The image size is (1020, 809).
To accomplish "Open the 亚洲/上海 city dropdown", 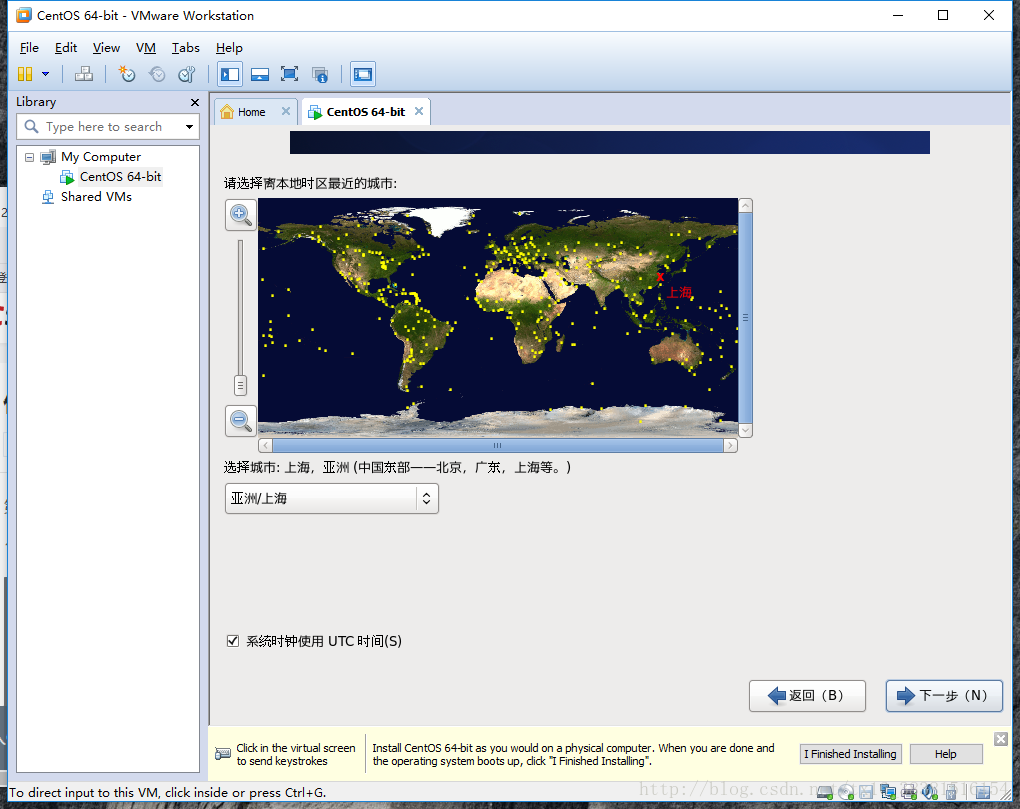I will coord(332,499).
